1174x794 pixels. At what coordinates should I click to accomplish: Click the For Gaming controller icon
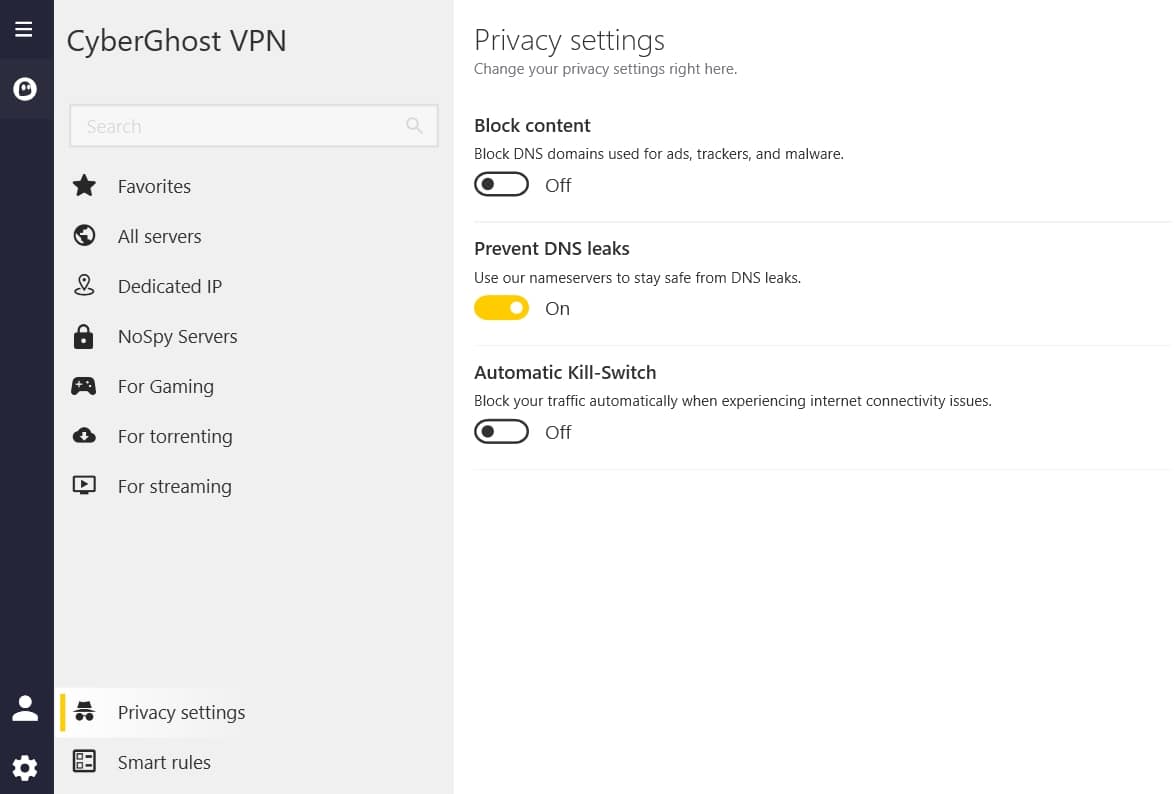point(84,386)
